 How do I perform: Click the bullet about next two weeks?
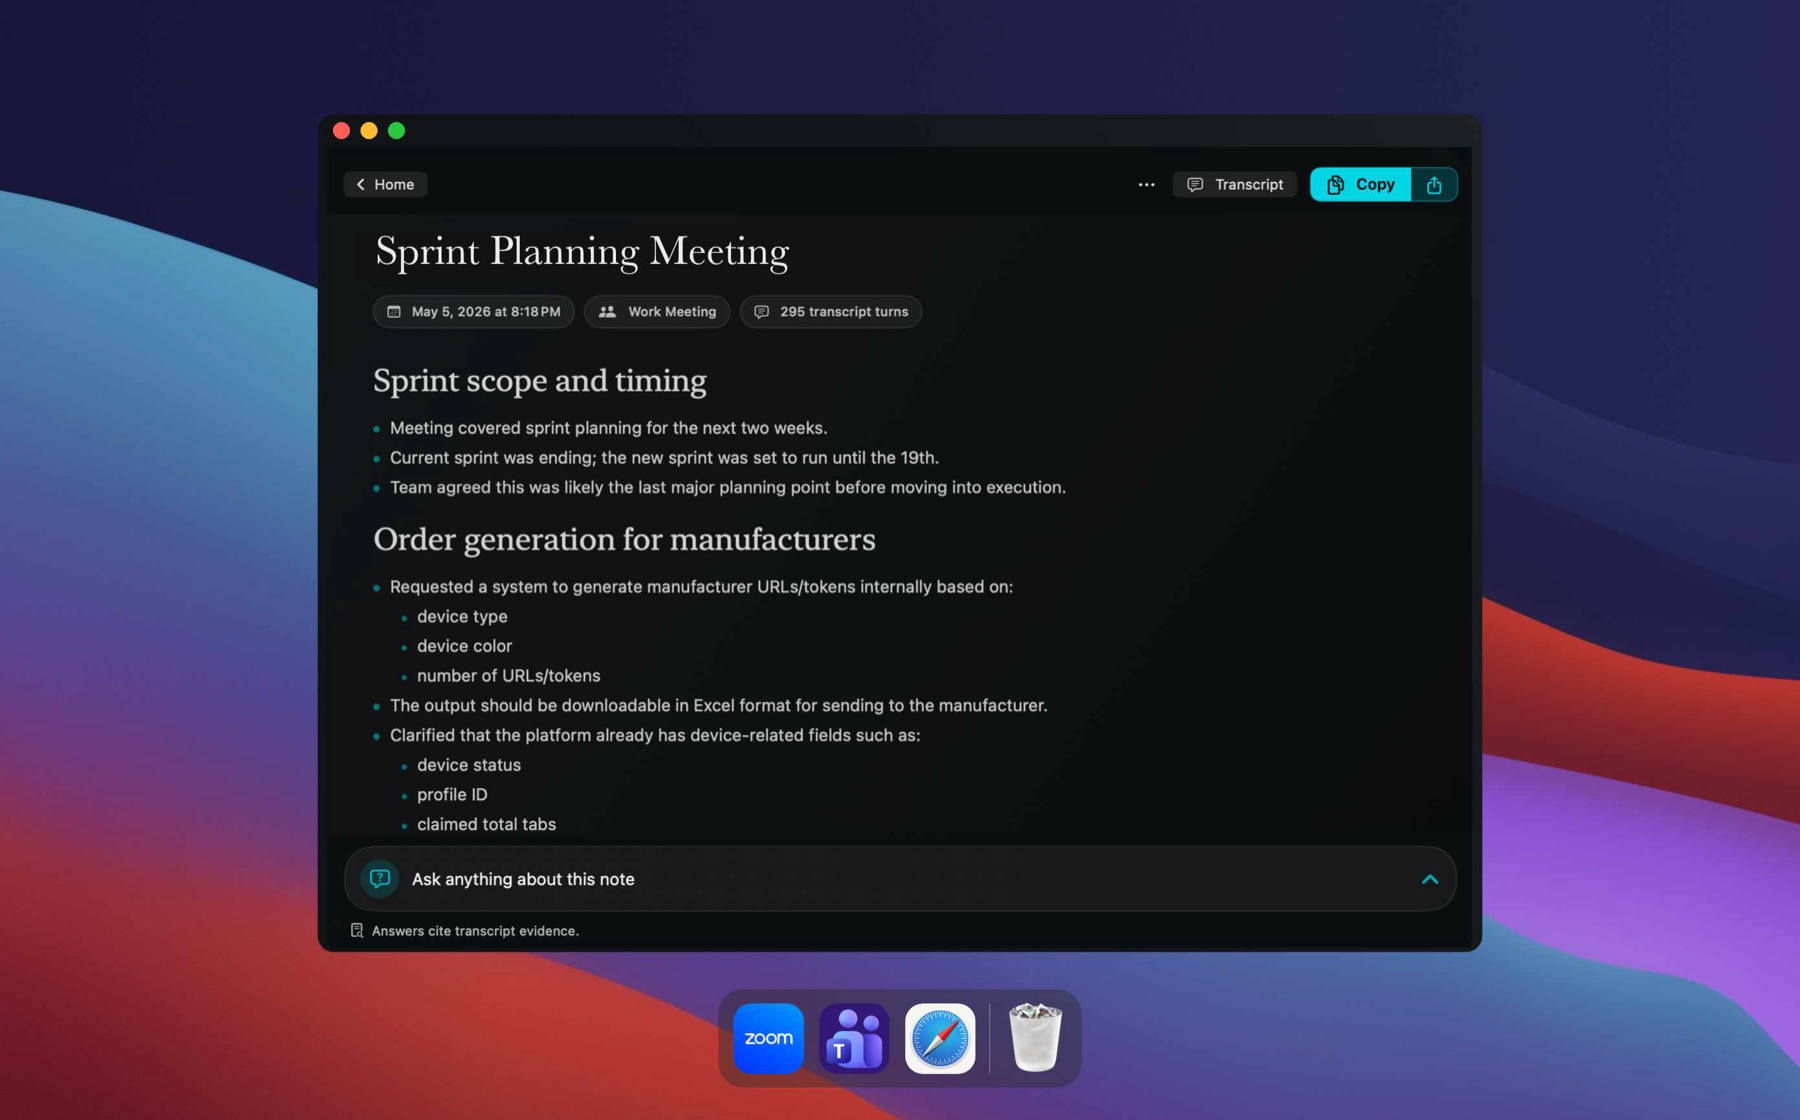[608, 428]
